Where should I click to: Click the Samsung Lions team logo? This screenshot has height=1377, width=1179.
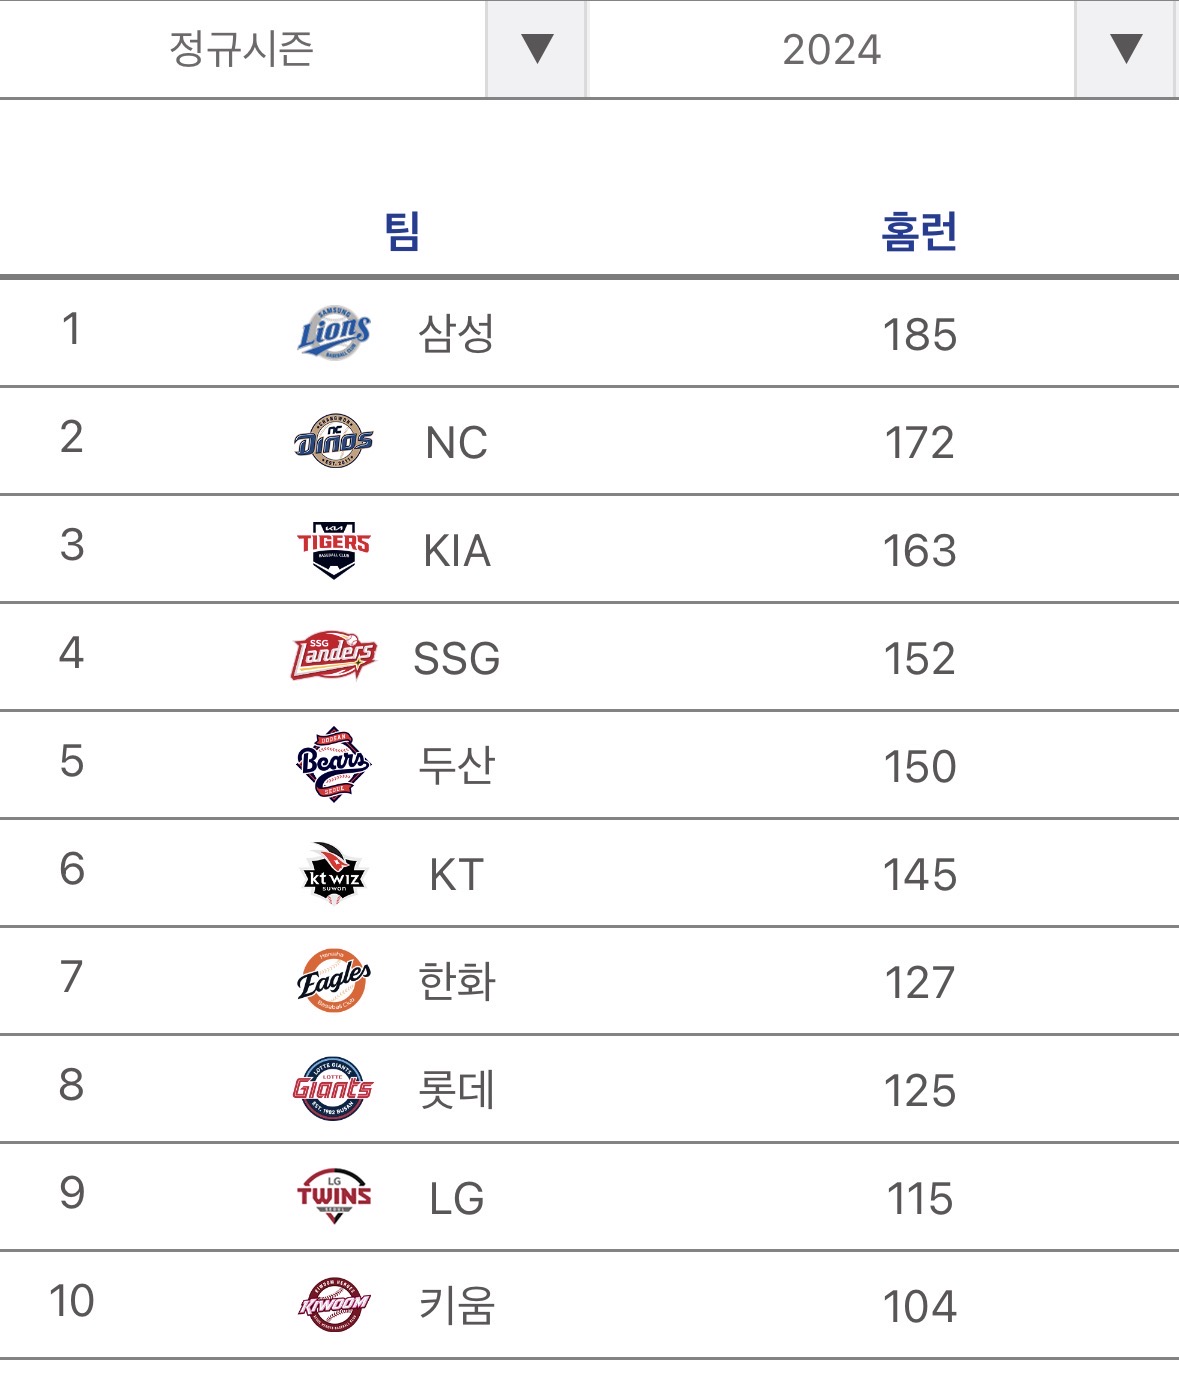[334, 333]
